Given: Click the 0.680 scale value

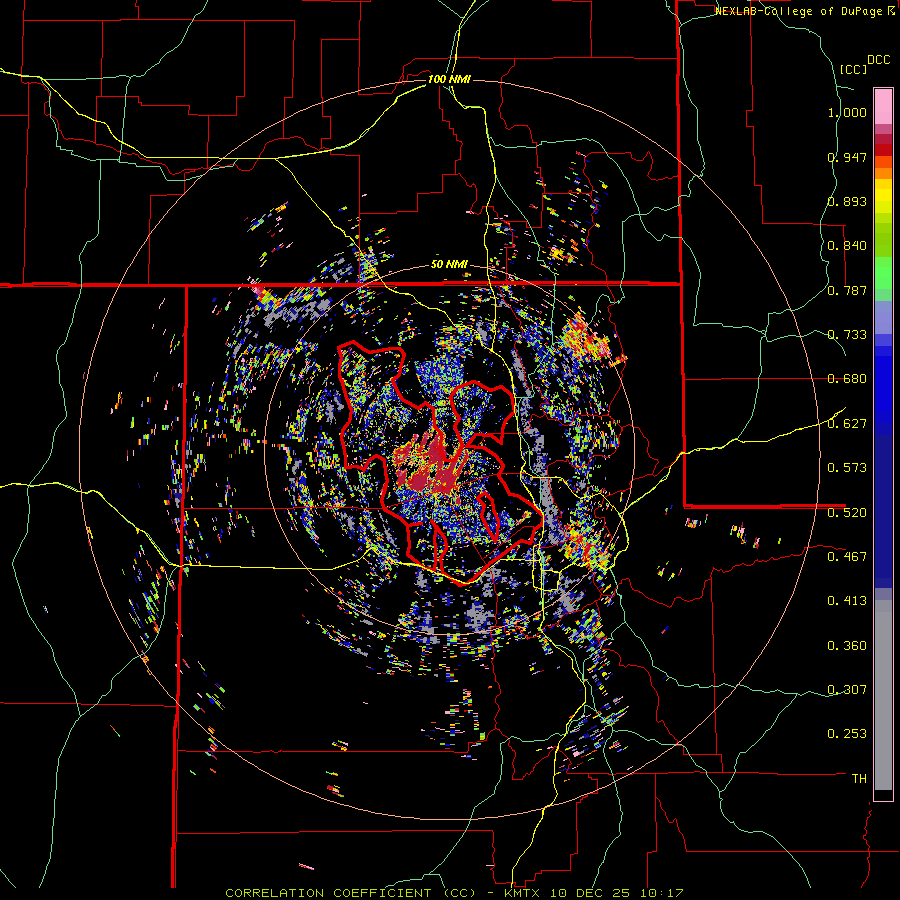Looking at the screenshot, I should [x=847, y=379].
